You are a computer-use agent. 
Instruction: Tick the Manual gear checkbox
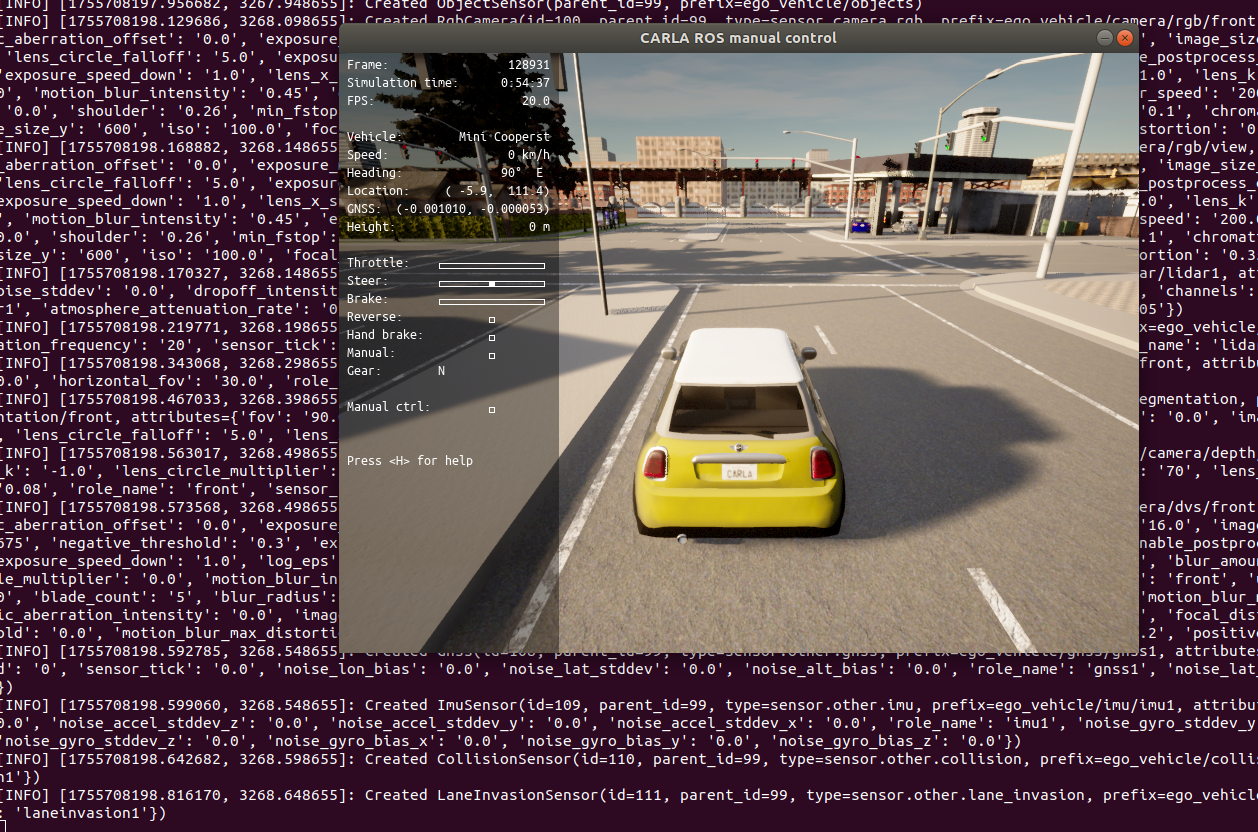[x=492, y=356]
